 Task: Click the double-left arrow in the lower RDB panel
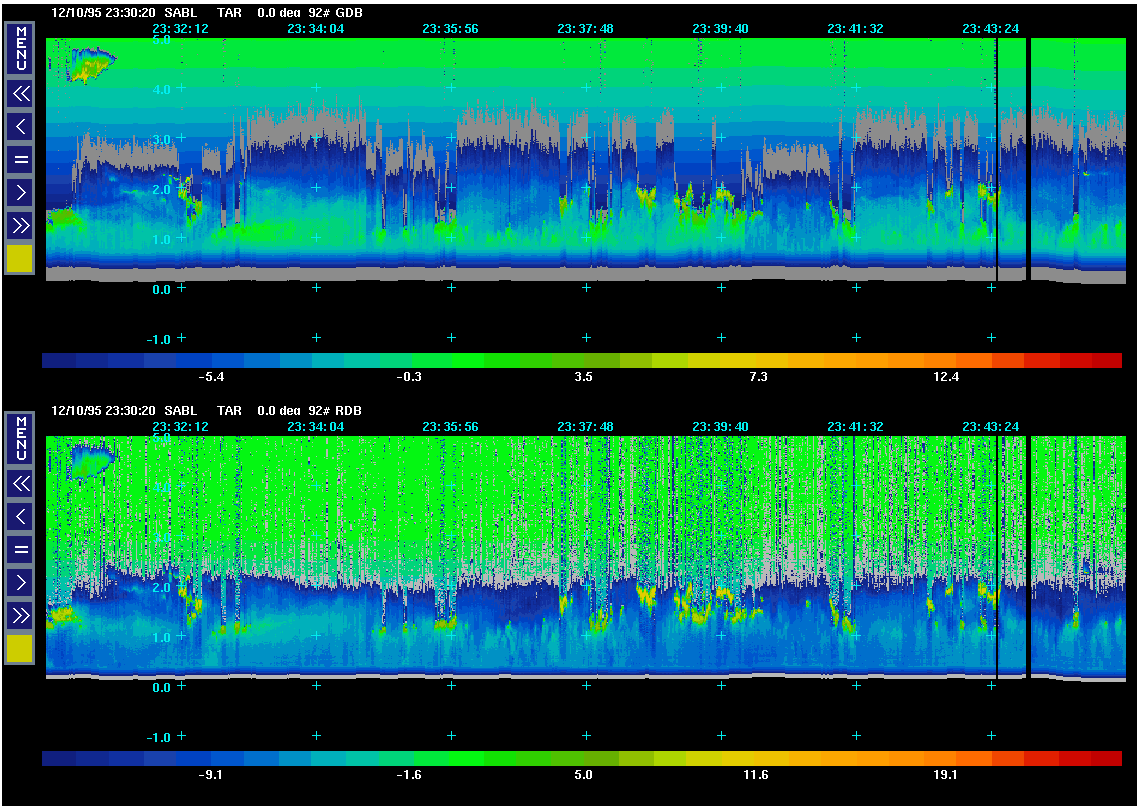(21, 484)
